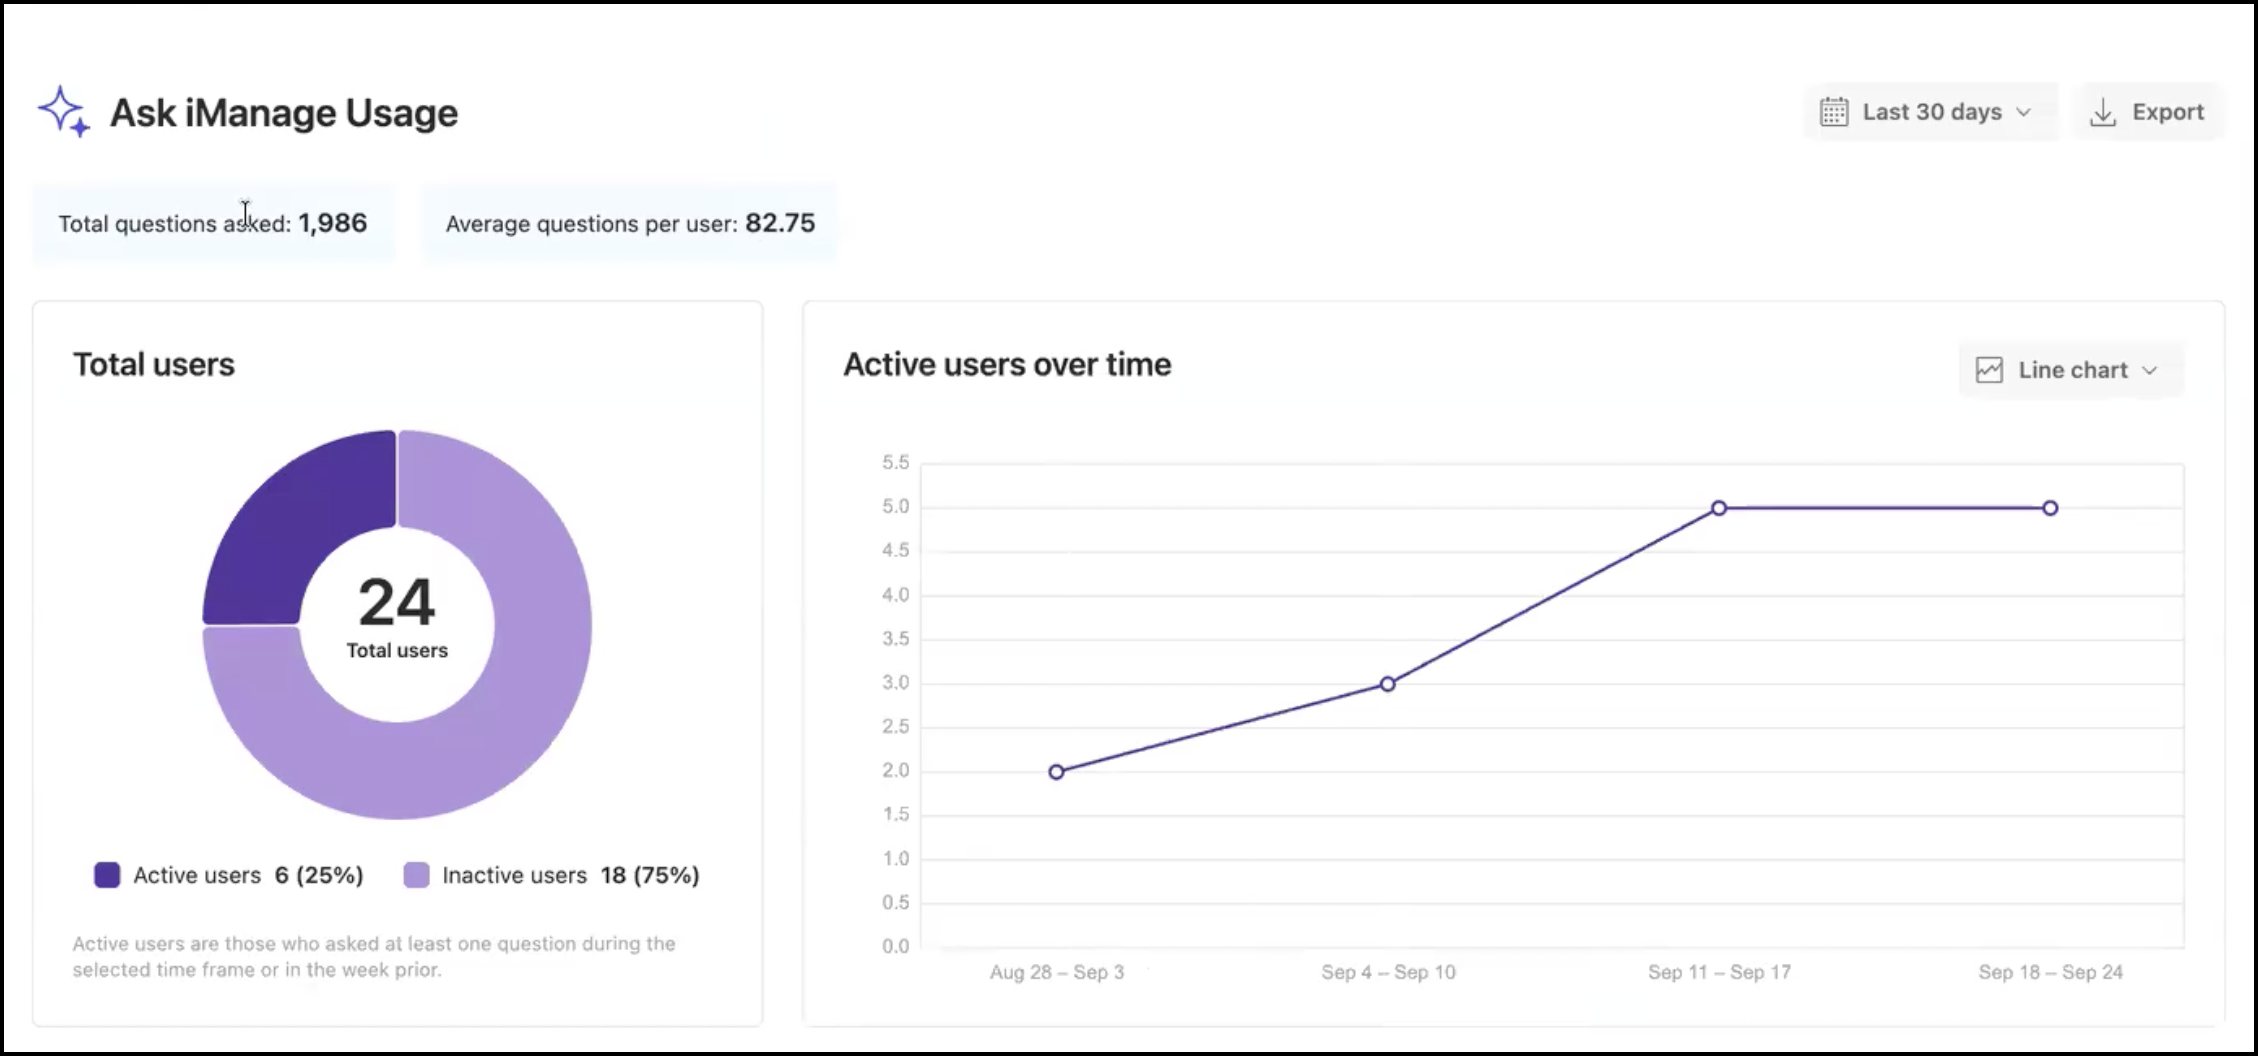Select the Sep 4 – Sep 10 data point
The image size is (2258, 1056).
click(x=1387, y=684)
